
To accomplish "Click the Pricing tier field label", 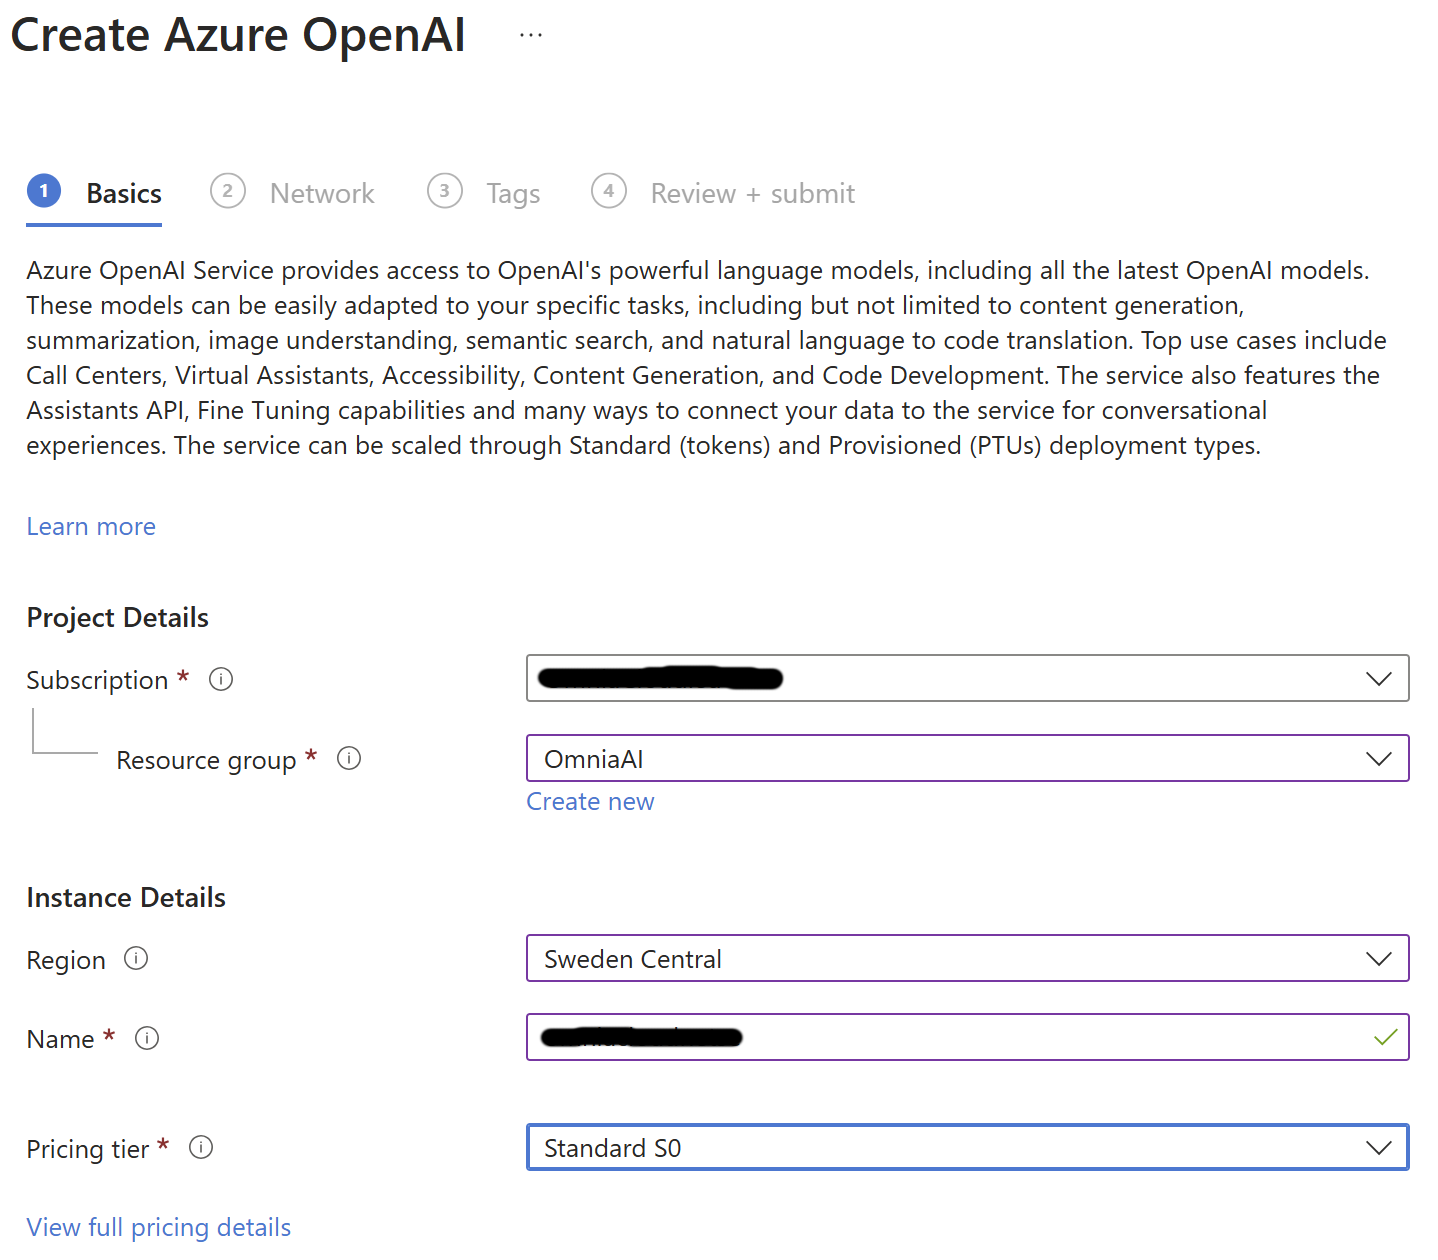I will click(88, 1150).
